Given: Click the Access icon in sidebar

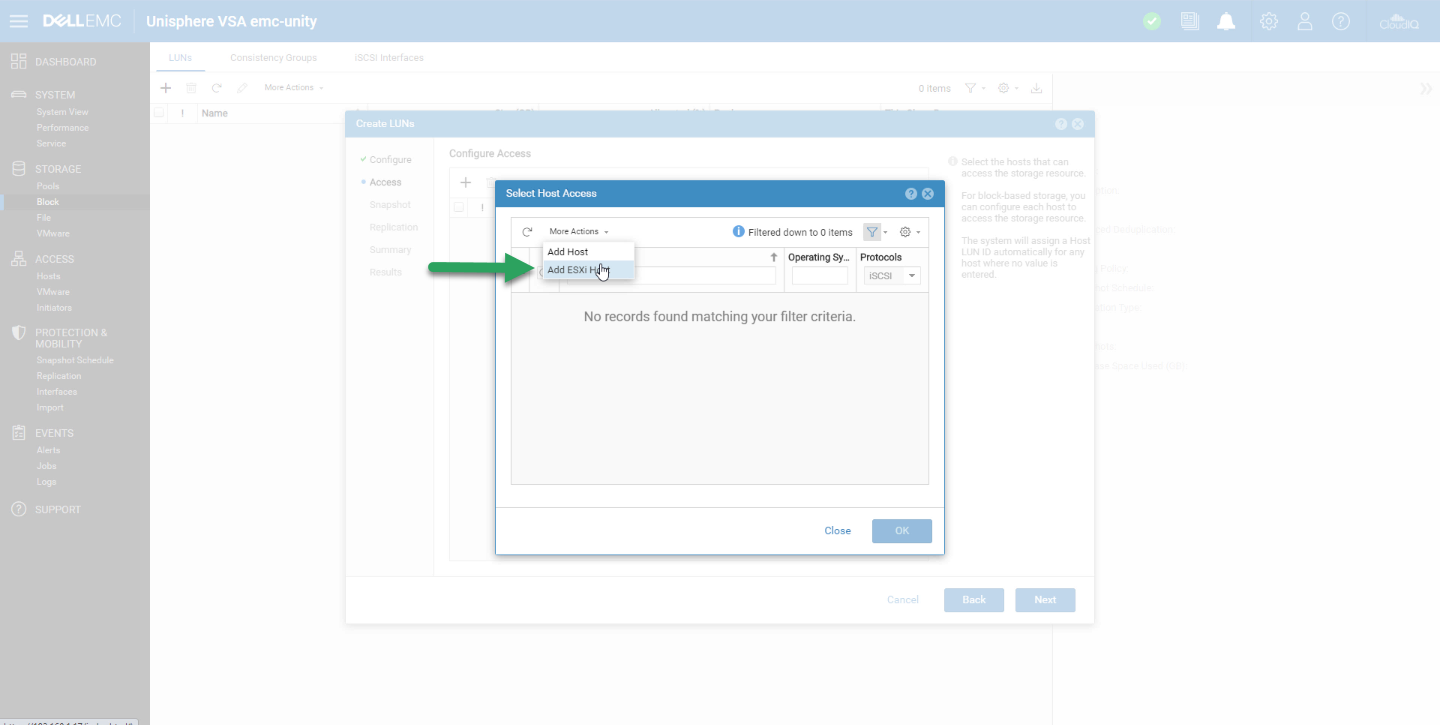Looking at the screenshot, I should (18, 259).
